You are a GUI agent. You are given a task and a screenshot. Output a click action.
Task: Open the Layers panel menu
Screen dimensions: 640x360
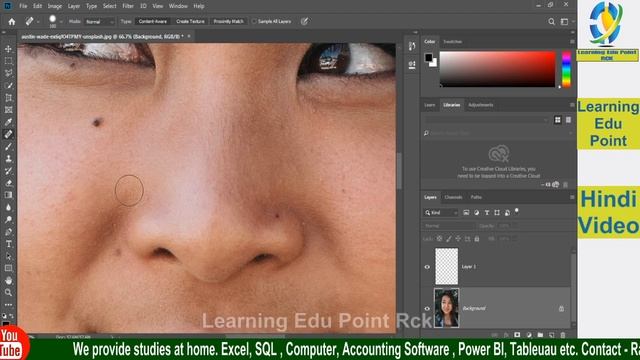tap(572, 197)
